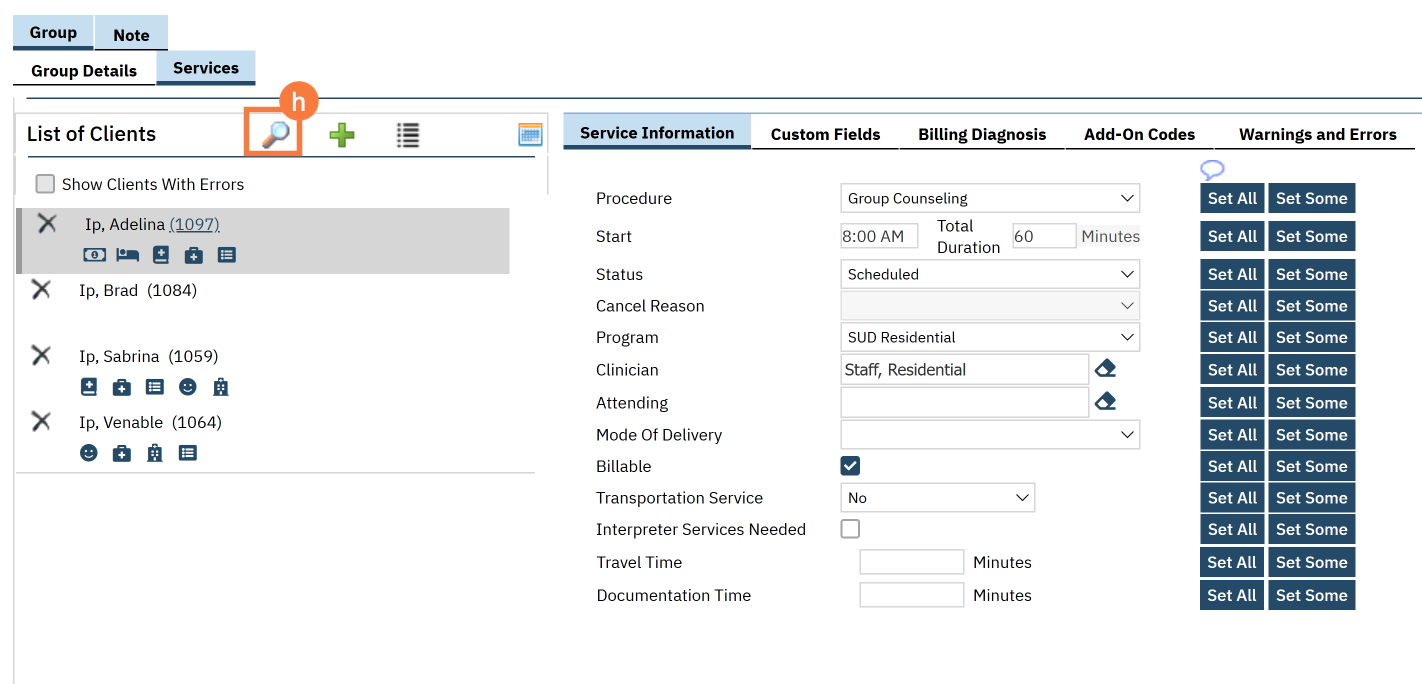Enable Show Clients With Errors checkbox

coord(45,184)
